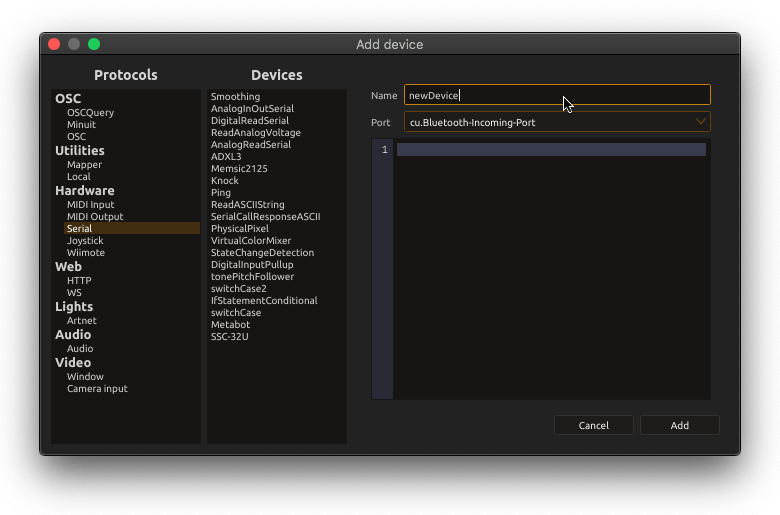The height and width of the screenshot is (515, 780).
Task: Choose the DigitalInputPullup device
Action: pos(252,264)
